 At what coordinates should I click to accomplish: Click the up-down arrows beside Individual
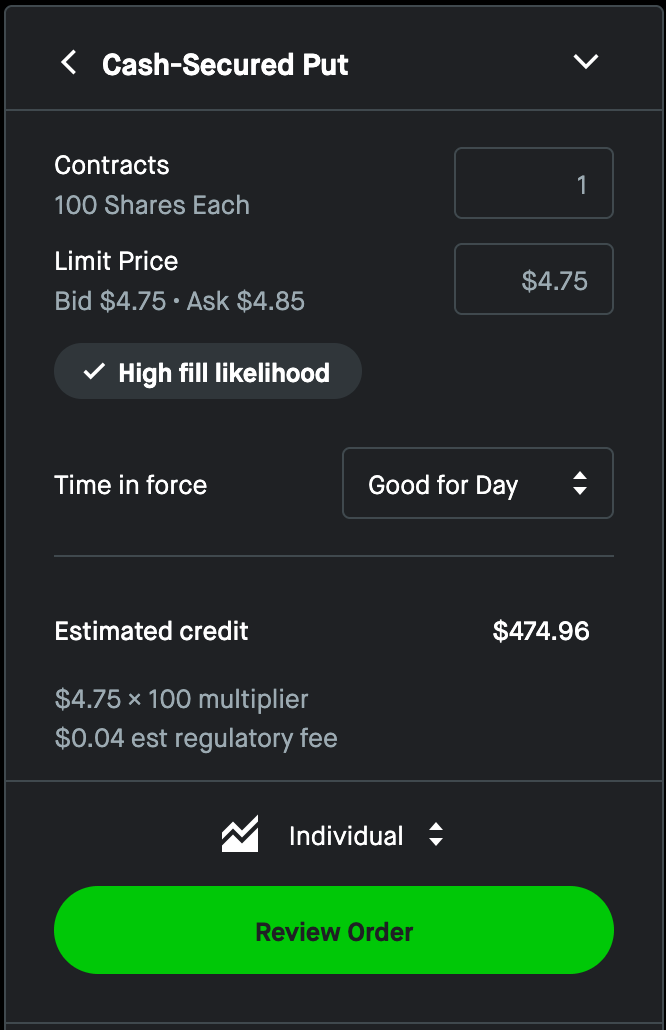pyautogui.click(x=436, y=835)
